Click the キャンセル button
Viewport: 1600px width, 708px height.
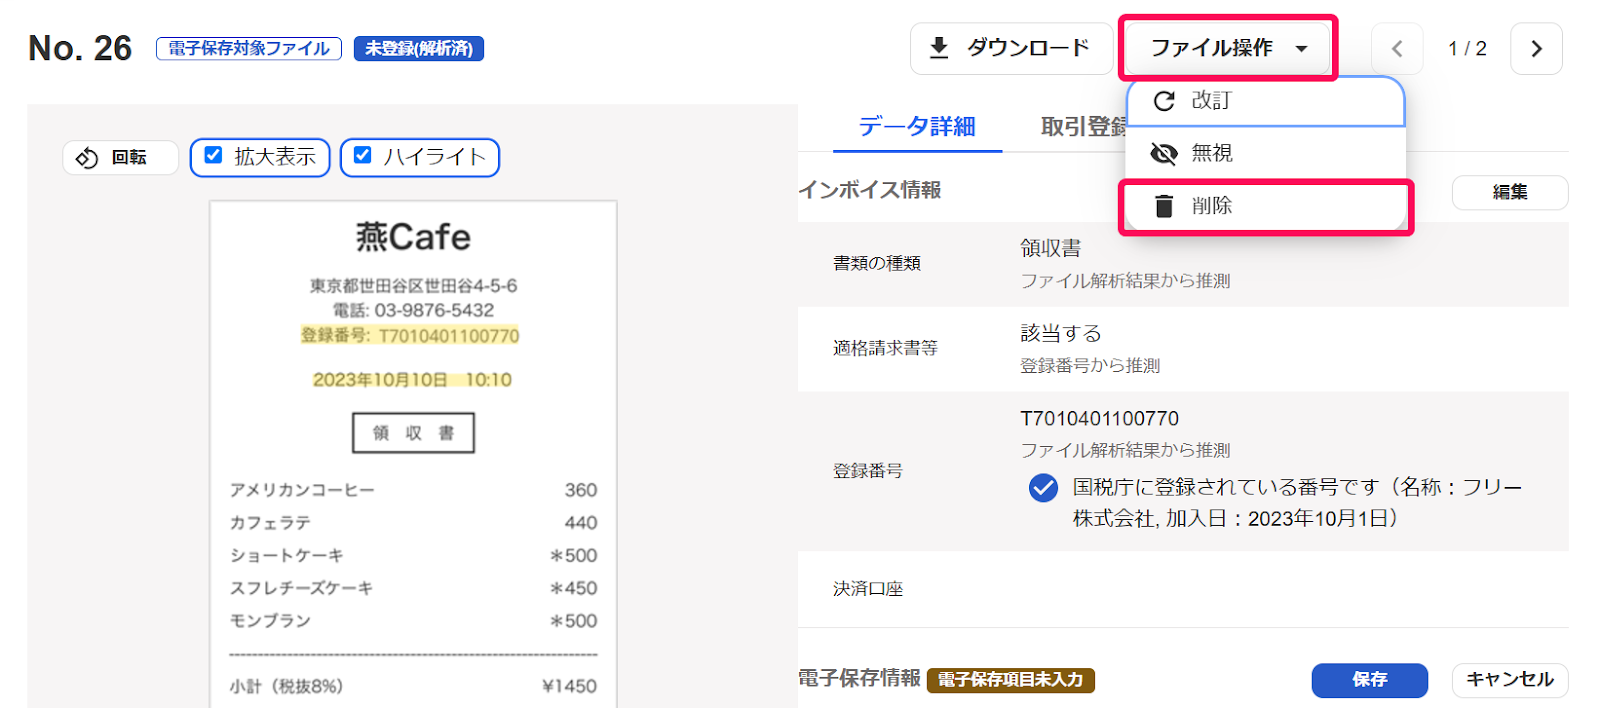pyautogui.click(x=1509, y=680)
